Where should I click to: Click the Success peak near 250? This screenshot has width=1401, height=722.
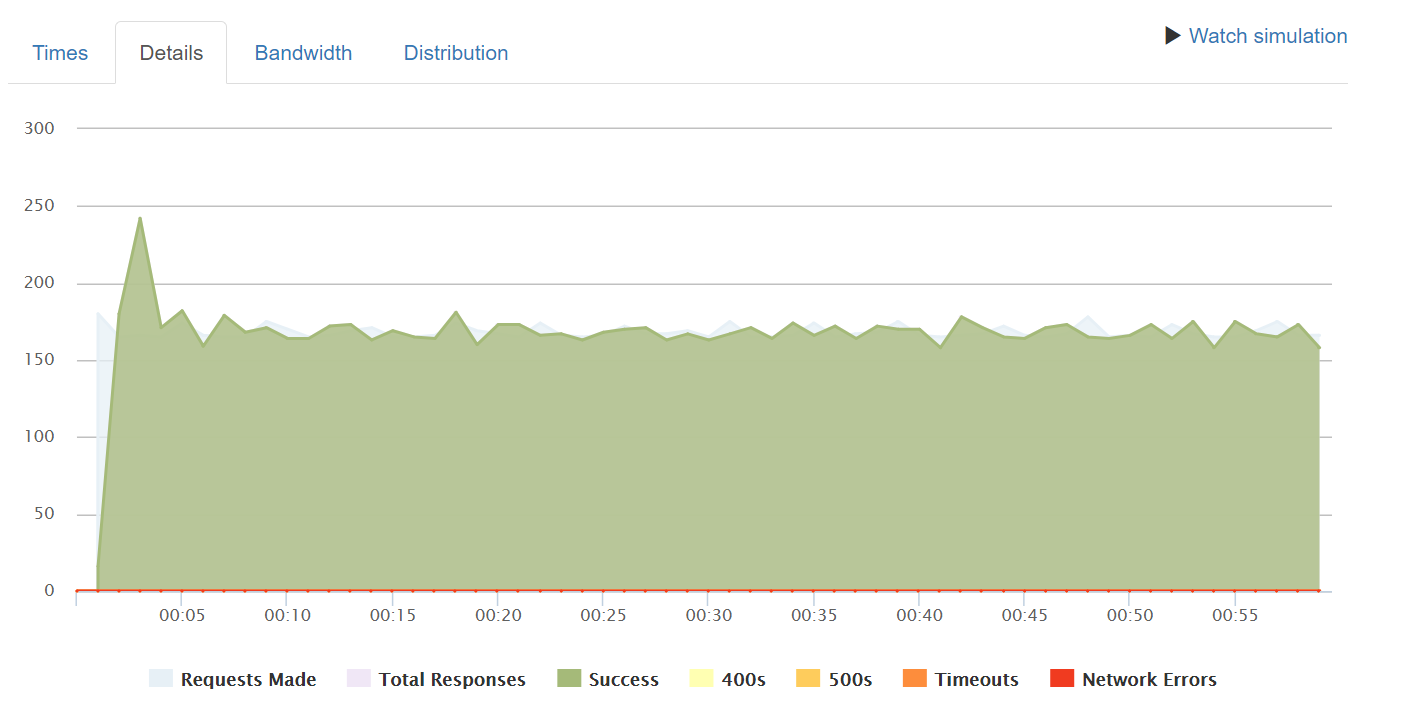[140, 218]
